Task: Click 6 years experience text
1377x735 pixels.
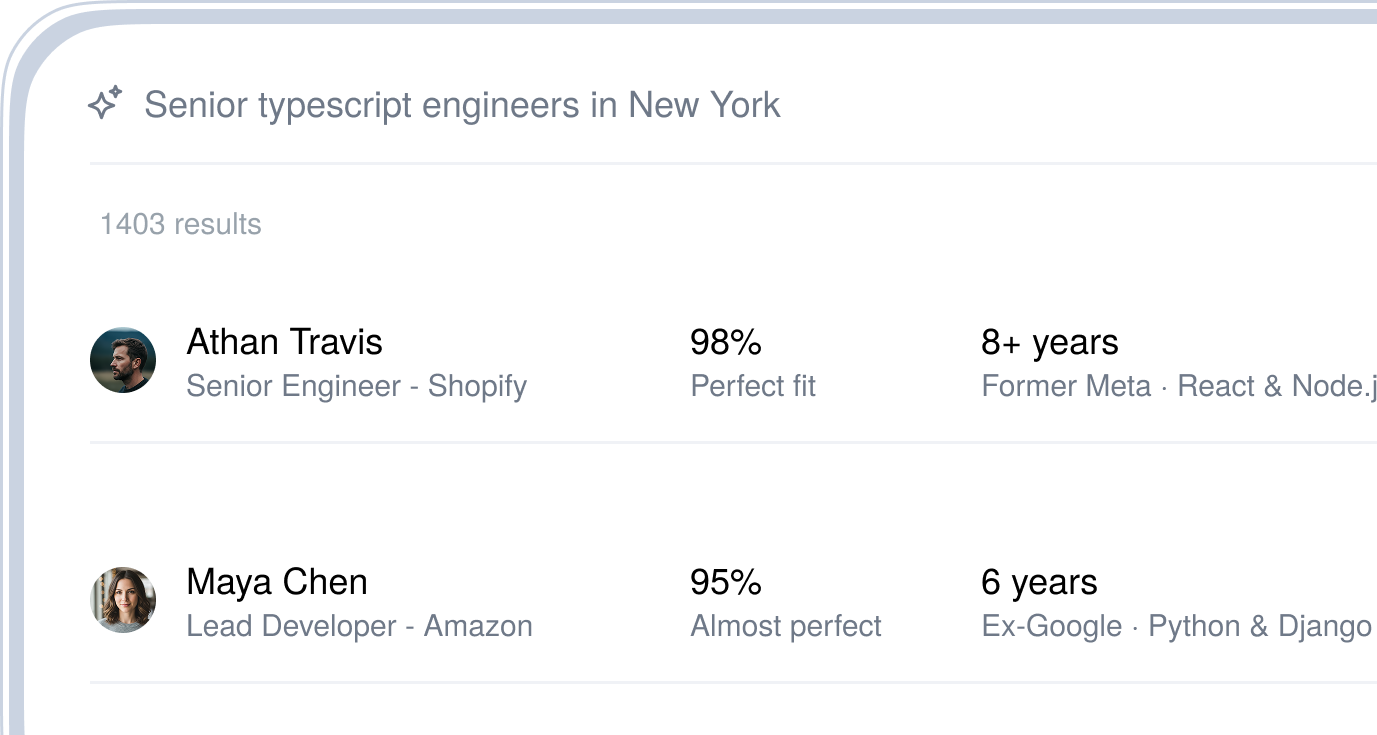Action: tap(1039, 582)
